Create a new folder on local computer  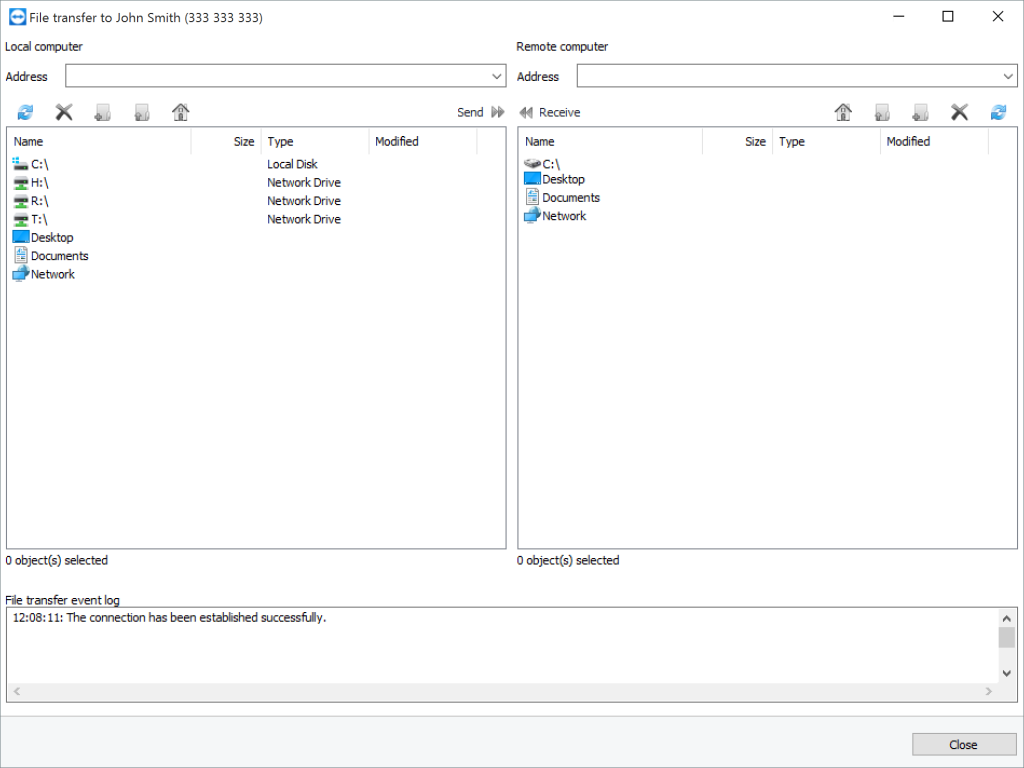click(103, 112)
